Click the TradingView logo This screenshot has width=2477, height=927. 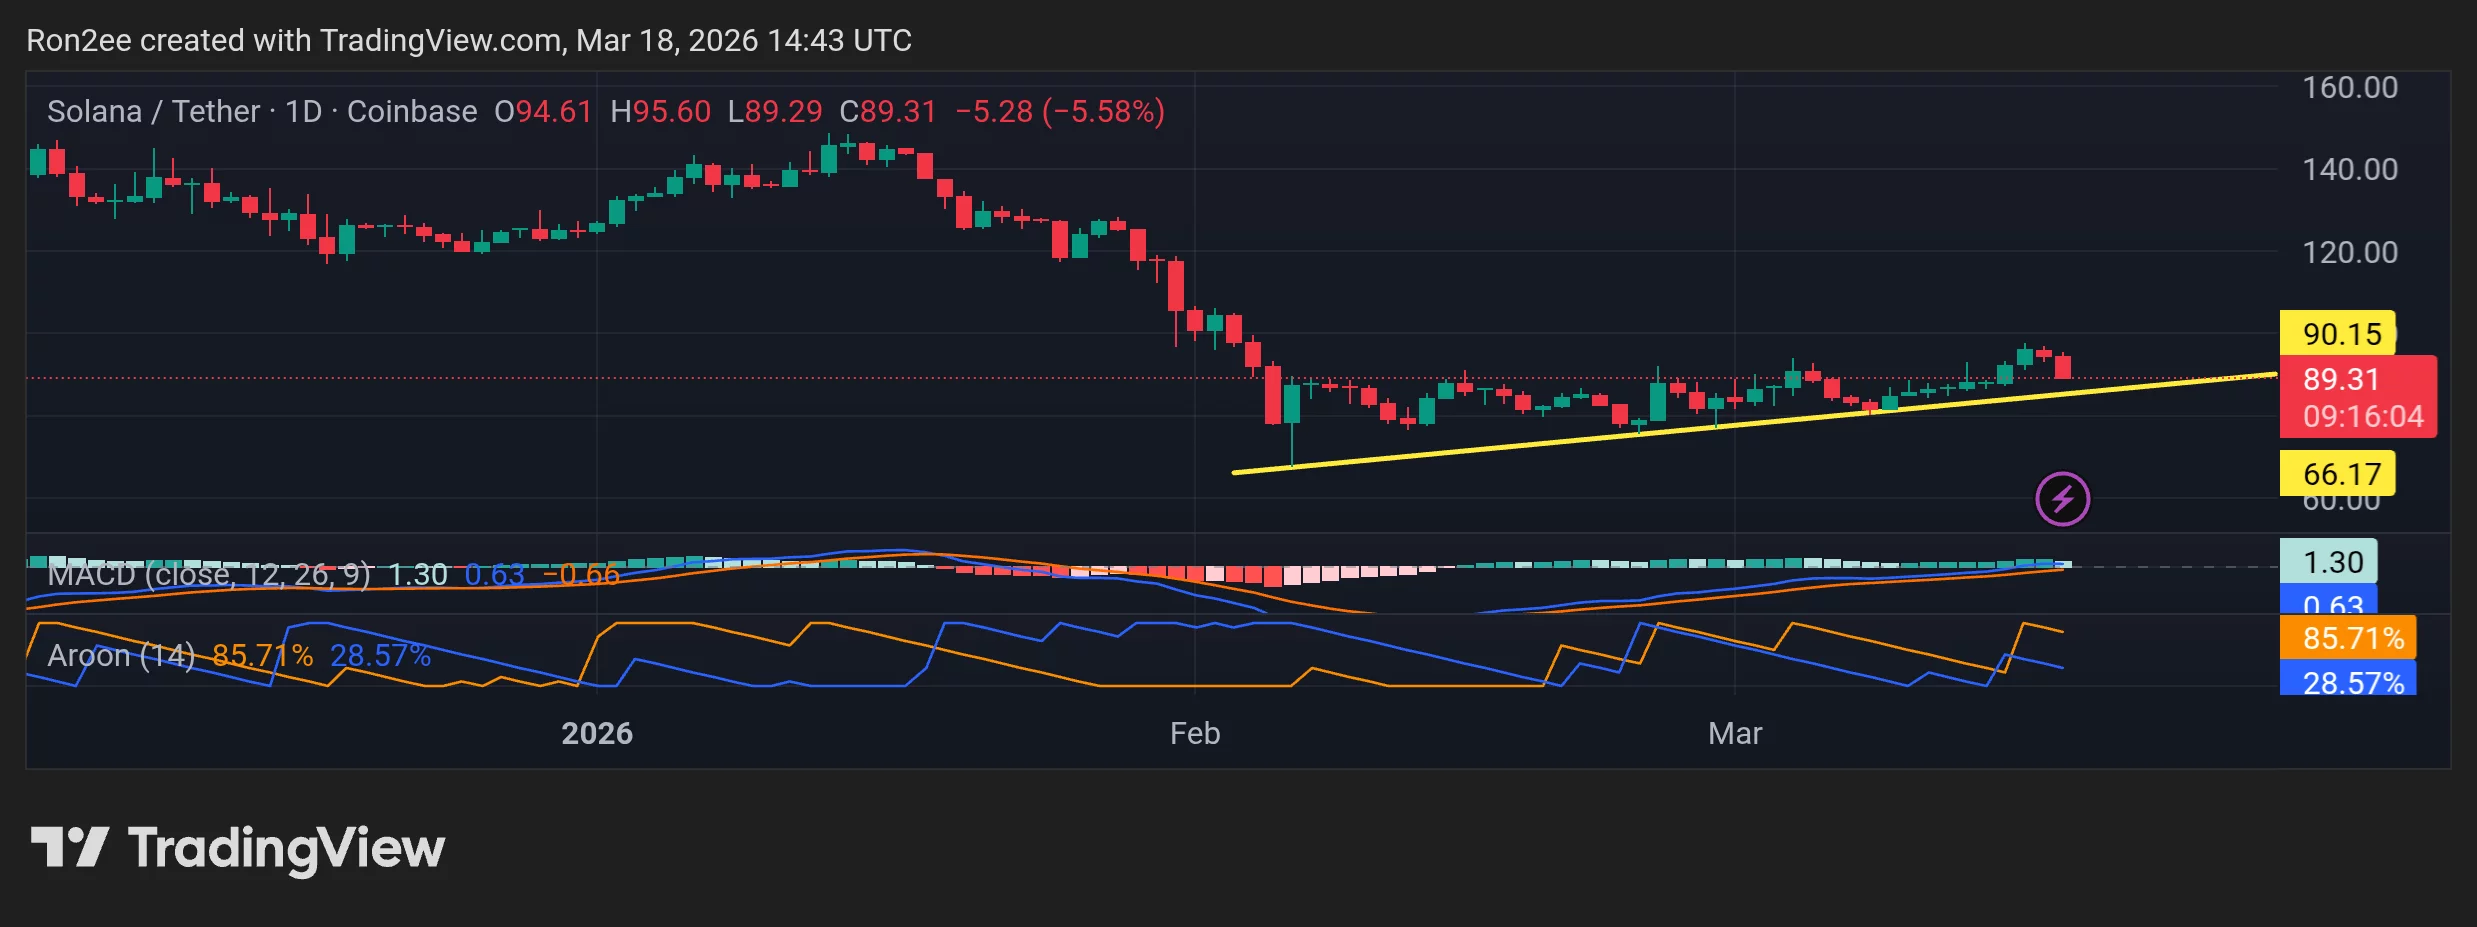237,848
